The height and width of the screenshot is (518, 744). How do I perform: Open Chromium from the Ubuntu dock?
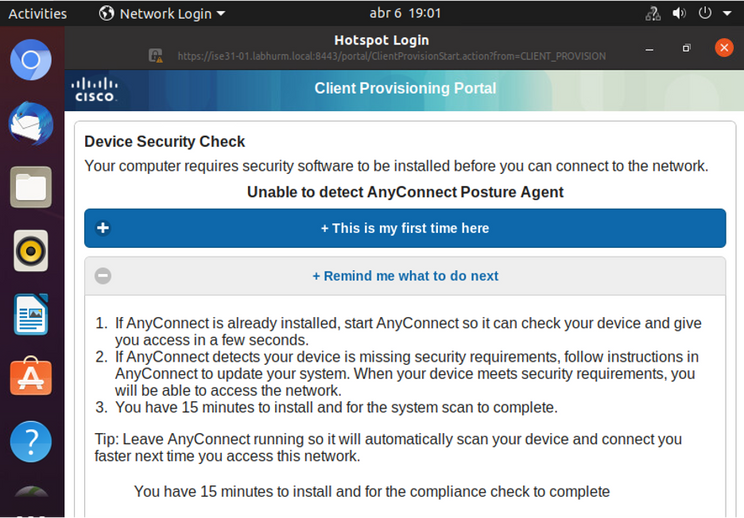click(x=31, y=60)
